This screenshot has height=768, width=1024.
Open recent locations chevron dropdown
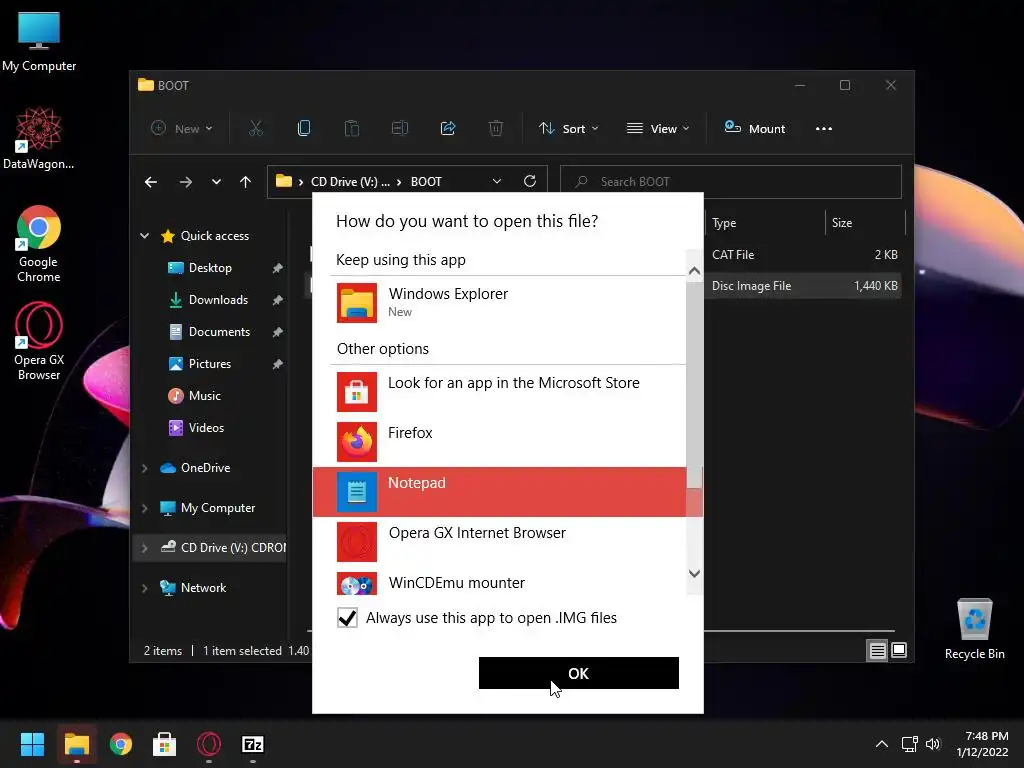point(216,182)
